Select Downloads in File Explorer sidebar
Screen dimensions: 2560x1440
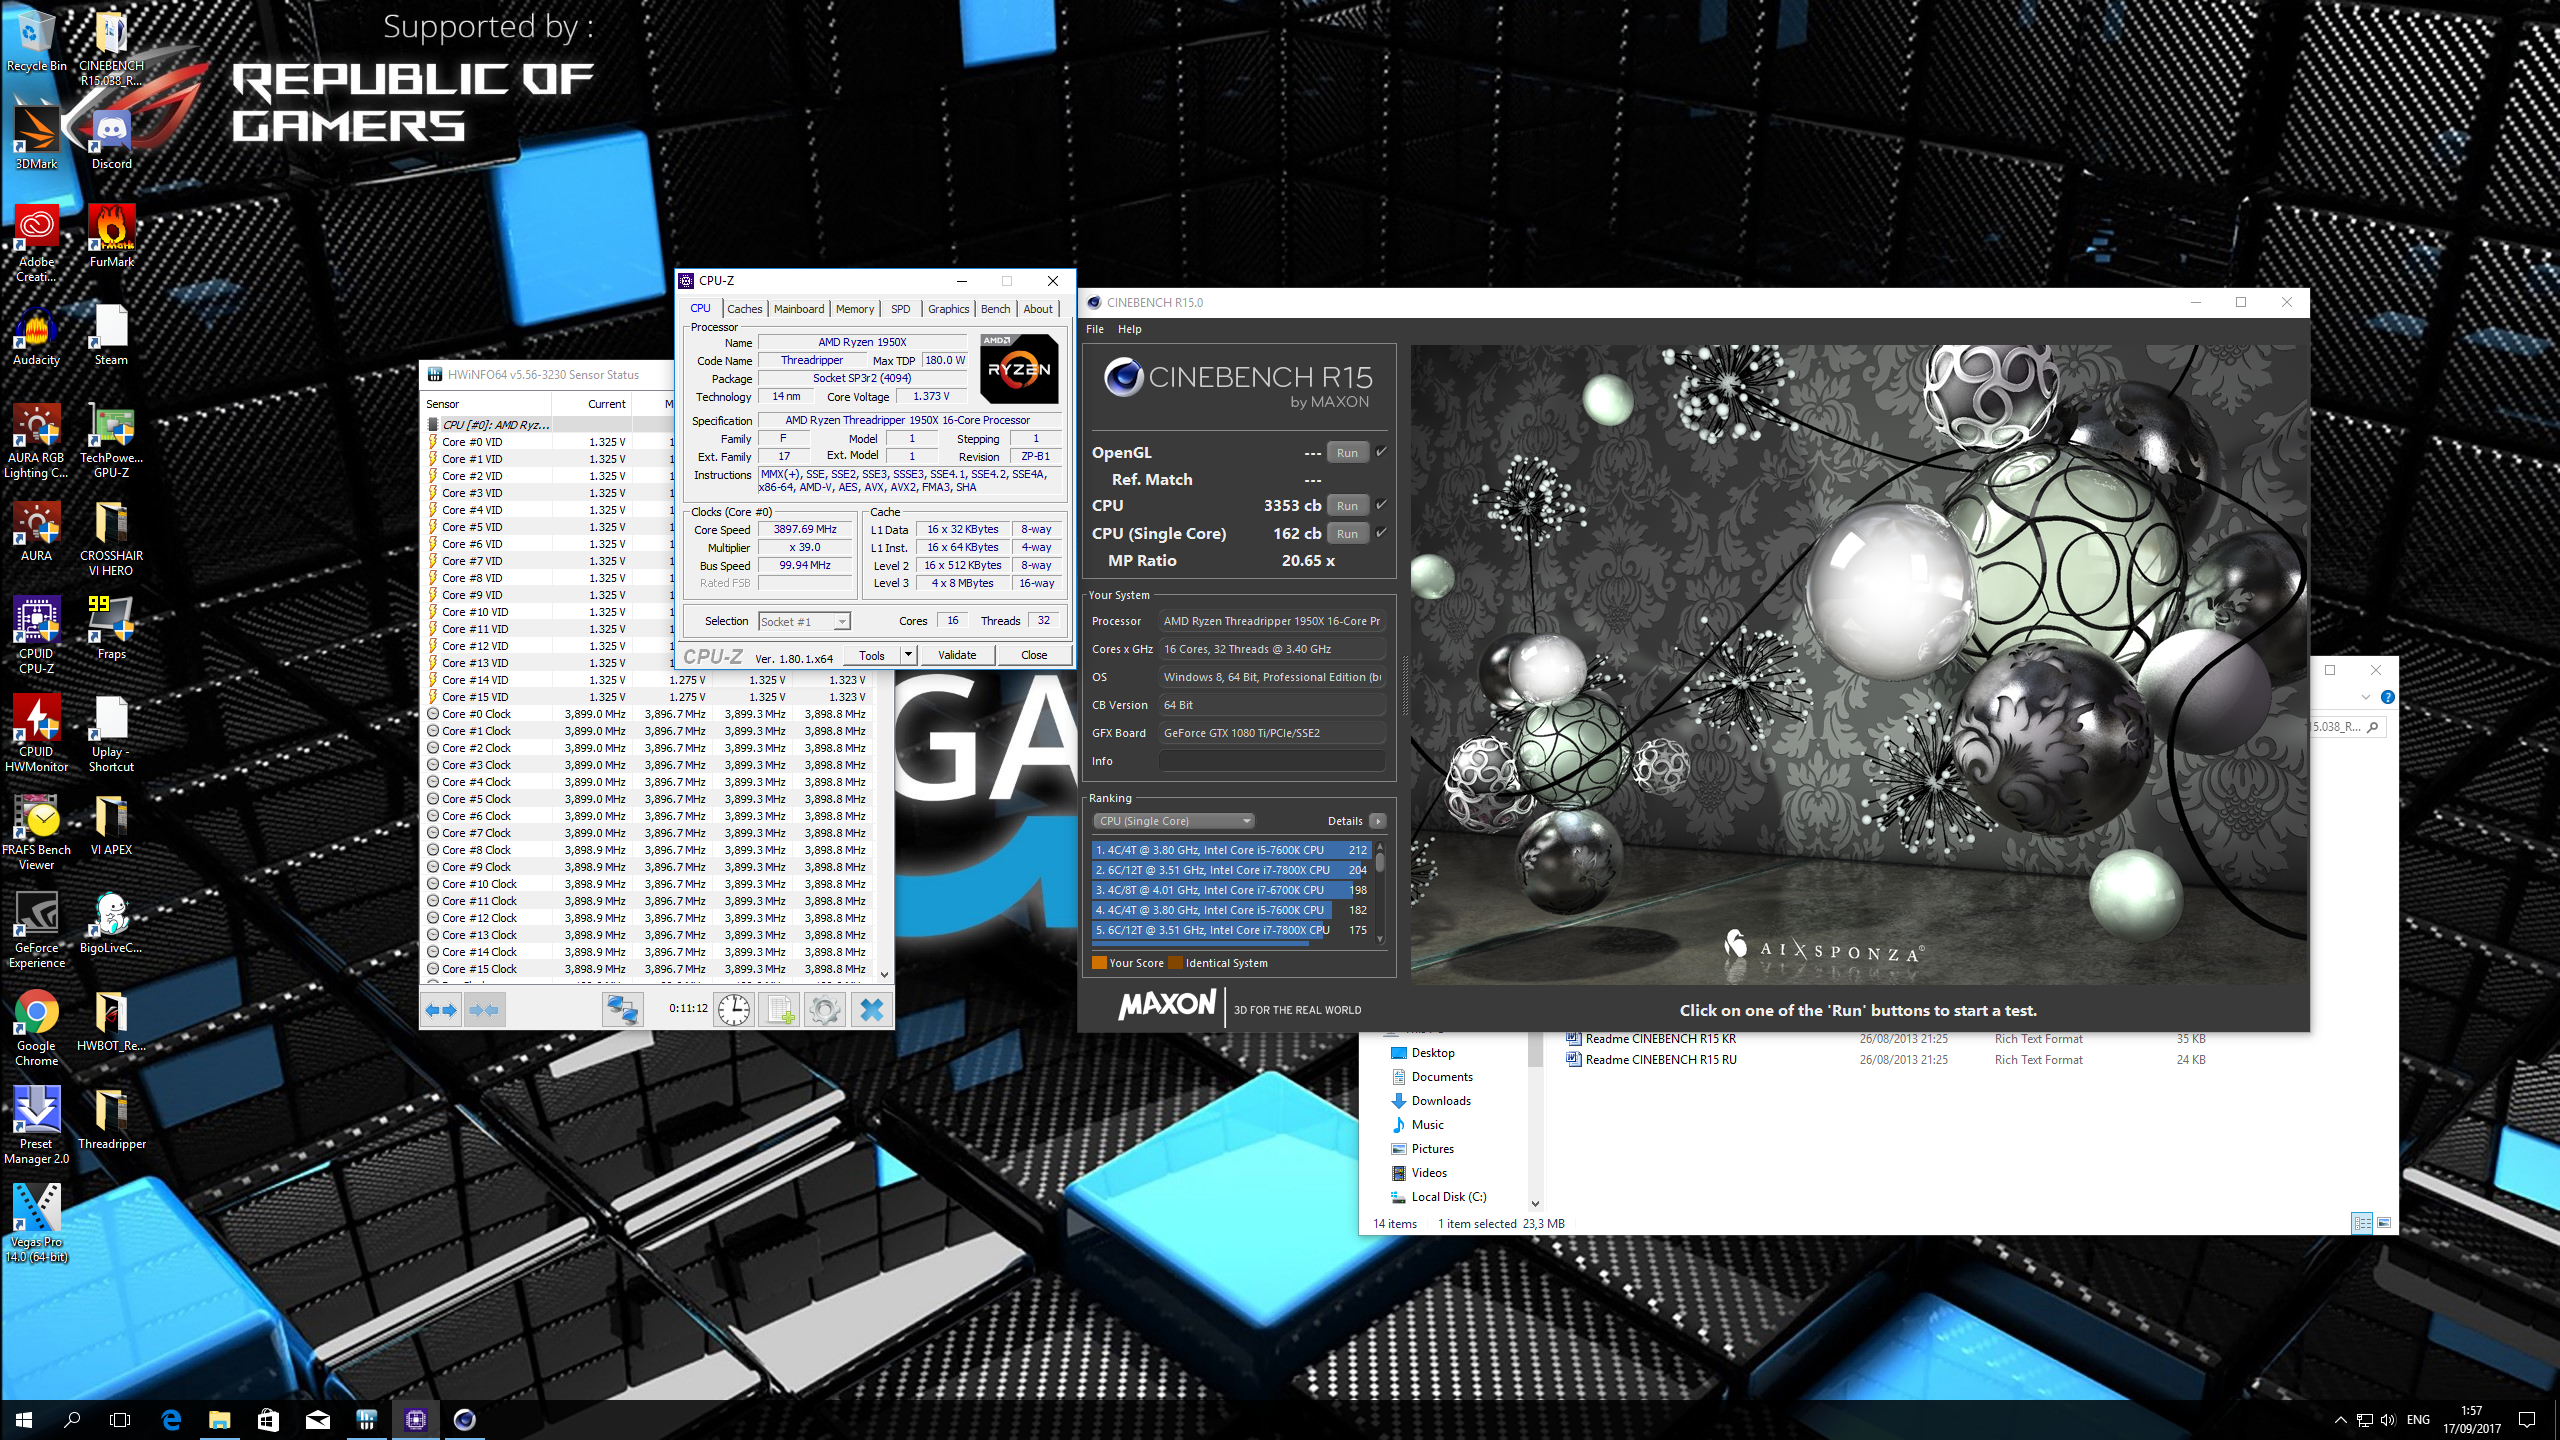(1440, 1101)
